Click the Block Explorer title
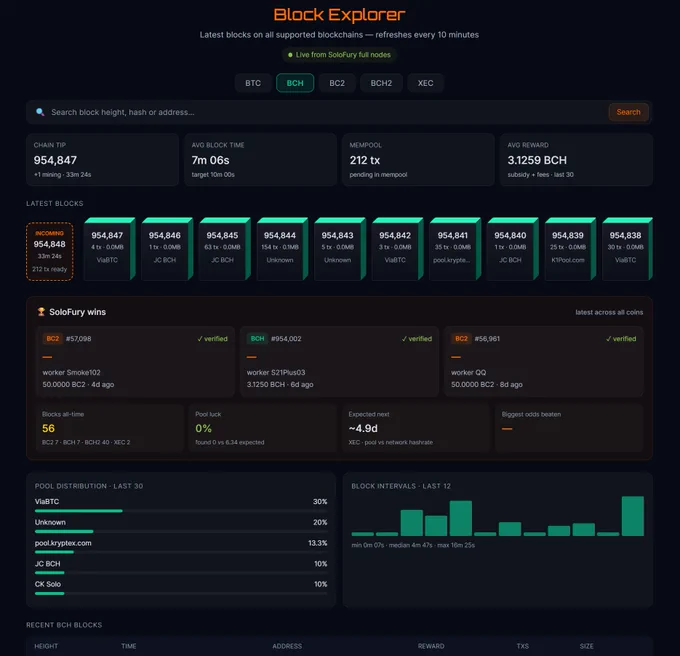This screenshot has width=680, height=656. coord(339,15)
